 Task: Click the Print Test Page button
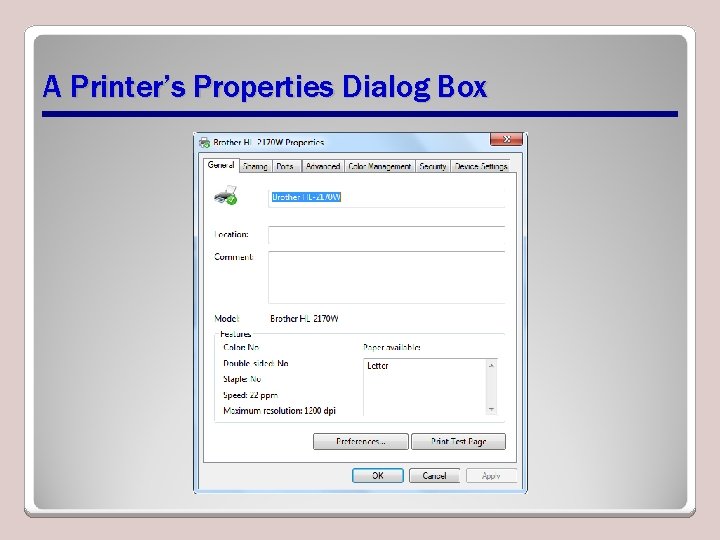(458, 442)
